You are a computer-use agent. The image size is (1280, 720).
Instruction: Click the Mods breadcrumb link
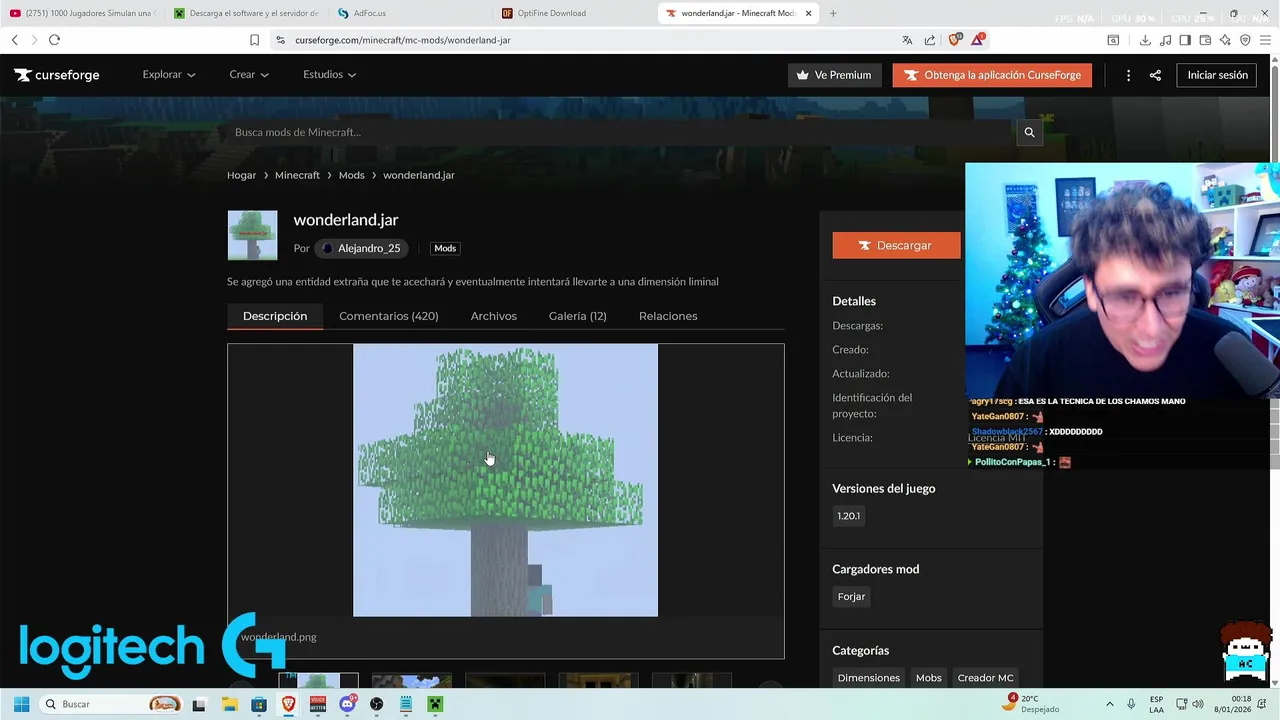point(351,175)
